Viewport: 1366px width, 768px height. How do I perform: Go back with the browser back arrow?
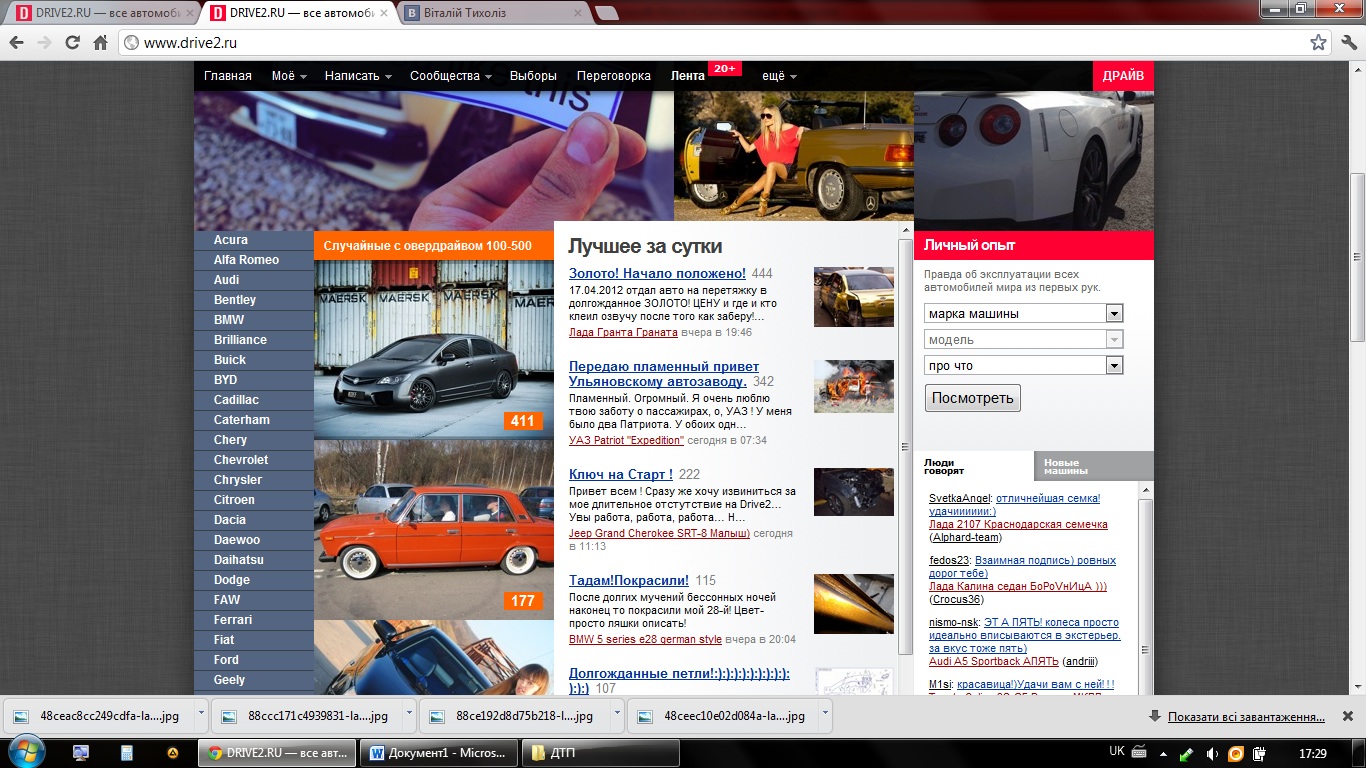coord(16,43)
